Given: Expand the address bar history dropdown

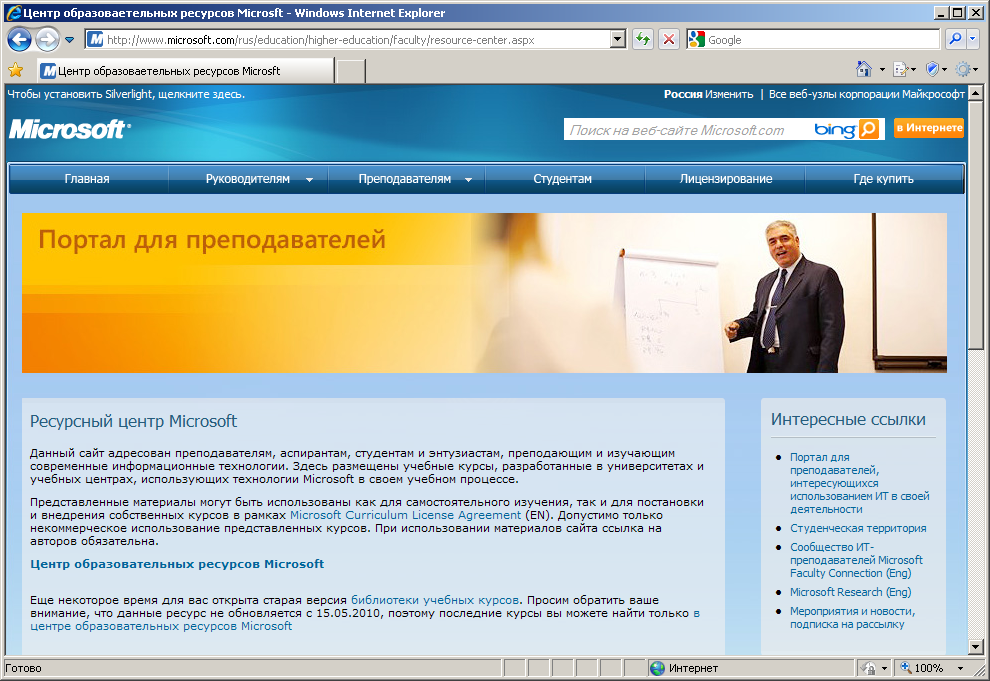Looking at the screenshot, I should pyautogui.click(x=618, y=40).
